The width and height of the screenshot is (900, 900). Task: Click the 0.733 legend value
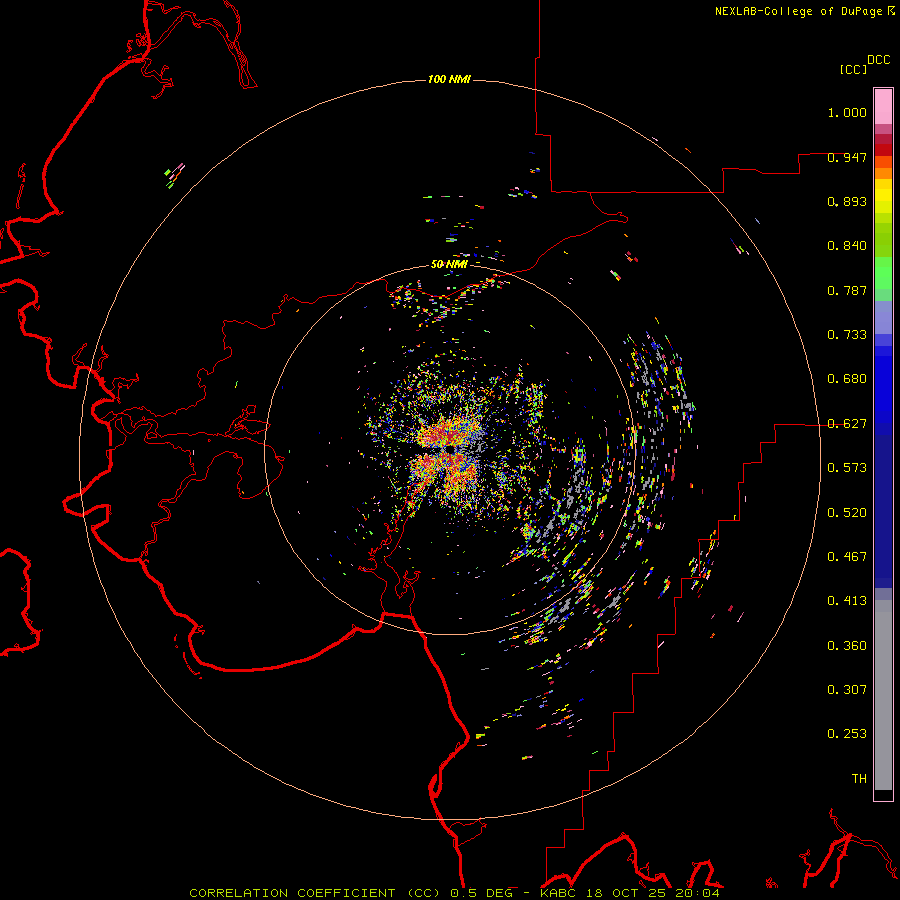click(847, 335)
